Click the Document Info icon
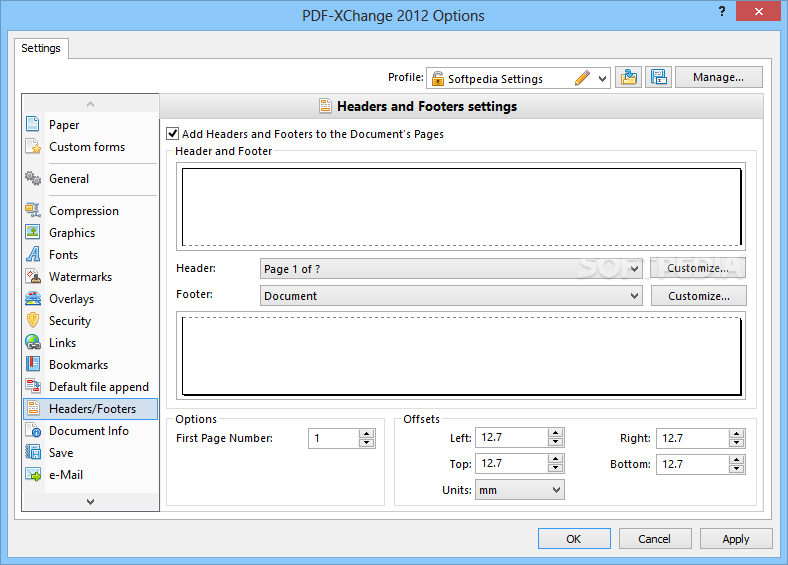788x565 pixels. click(33, 430)
